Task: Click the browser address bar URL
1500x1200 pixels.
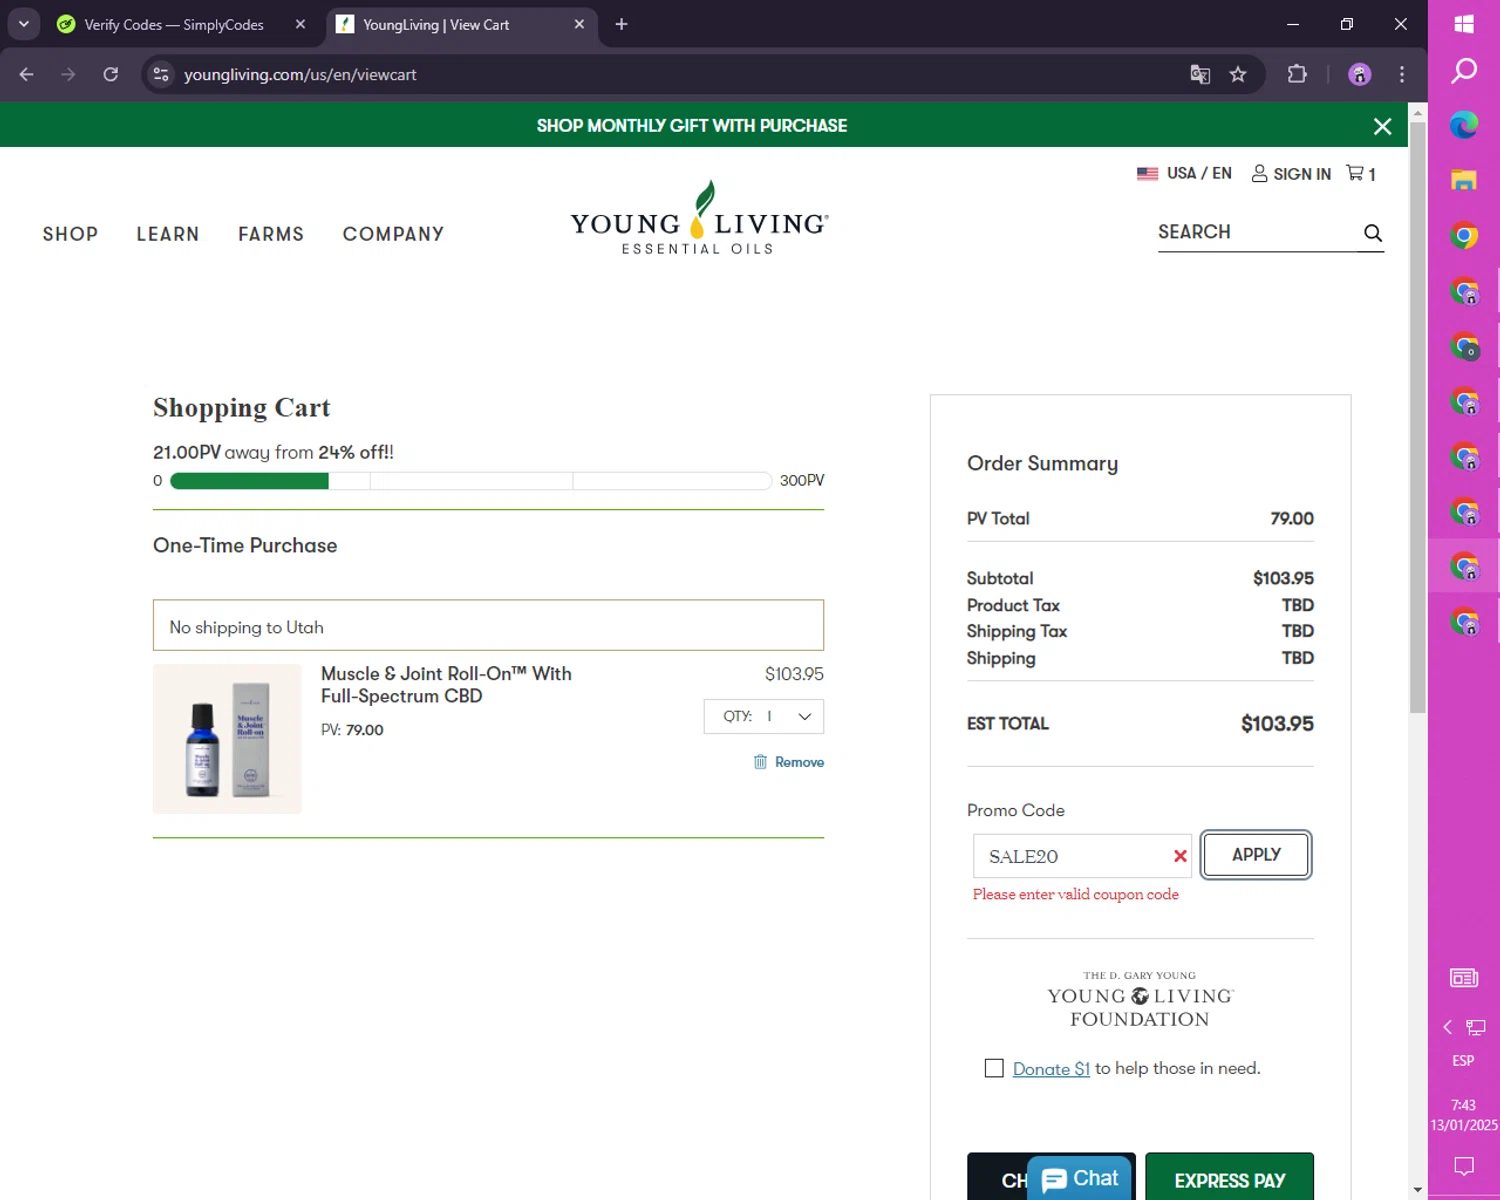Action: (300, 74)
